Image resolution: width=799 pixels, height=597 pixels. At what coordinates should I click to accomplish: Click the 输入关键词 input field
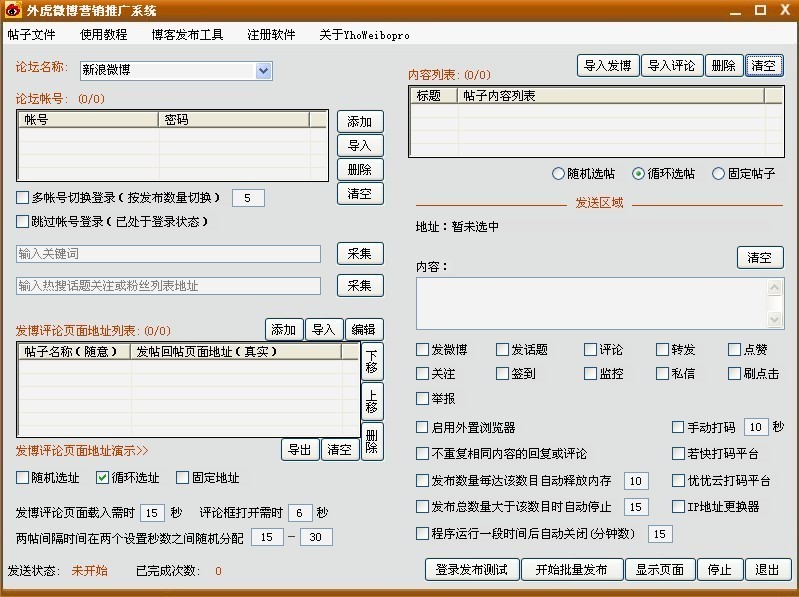click(168, 254)
